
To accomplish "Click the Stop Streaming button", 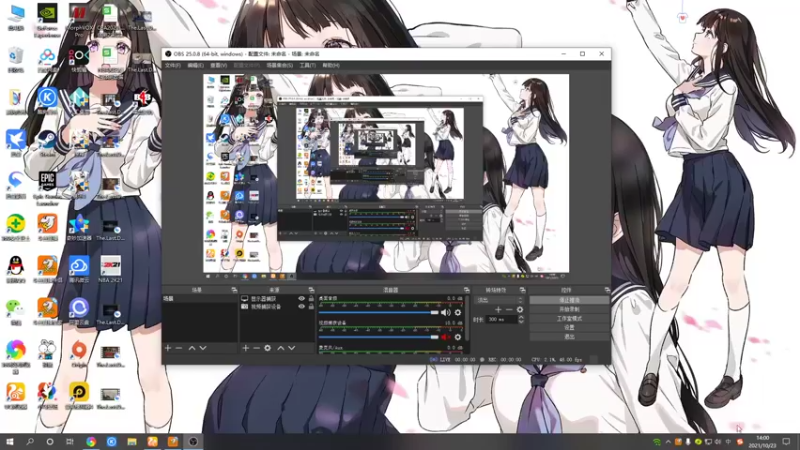I will [569, 300].
